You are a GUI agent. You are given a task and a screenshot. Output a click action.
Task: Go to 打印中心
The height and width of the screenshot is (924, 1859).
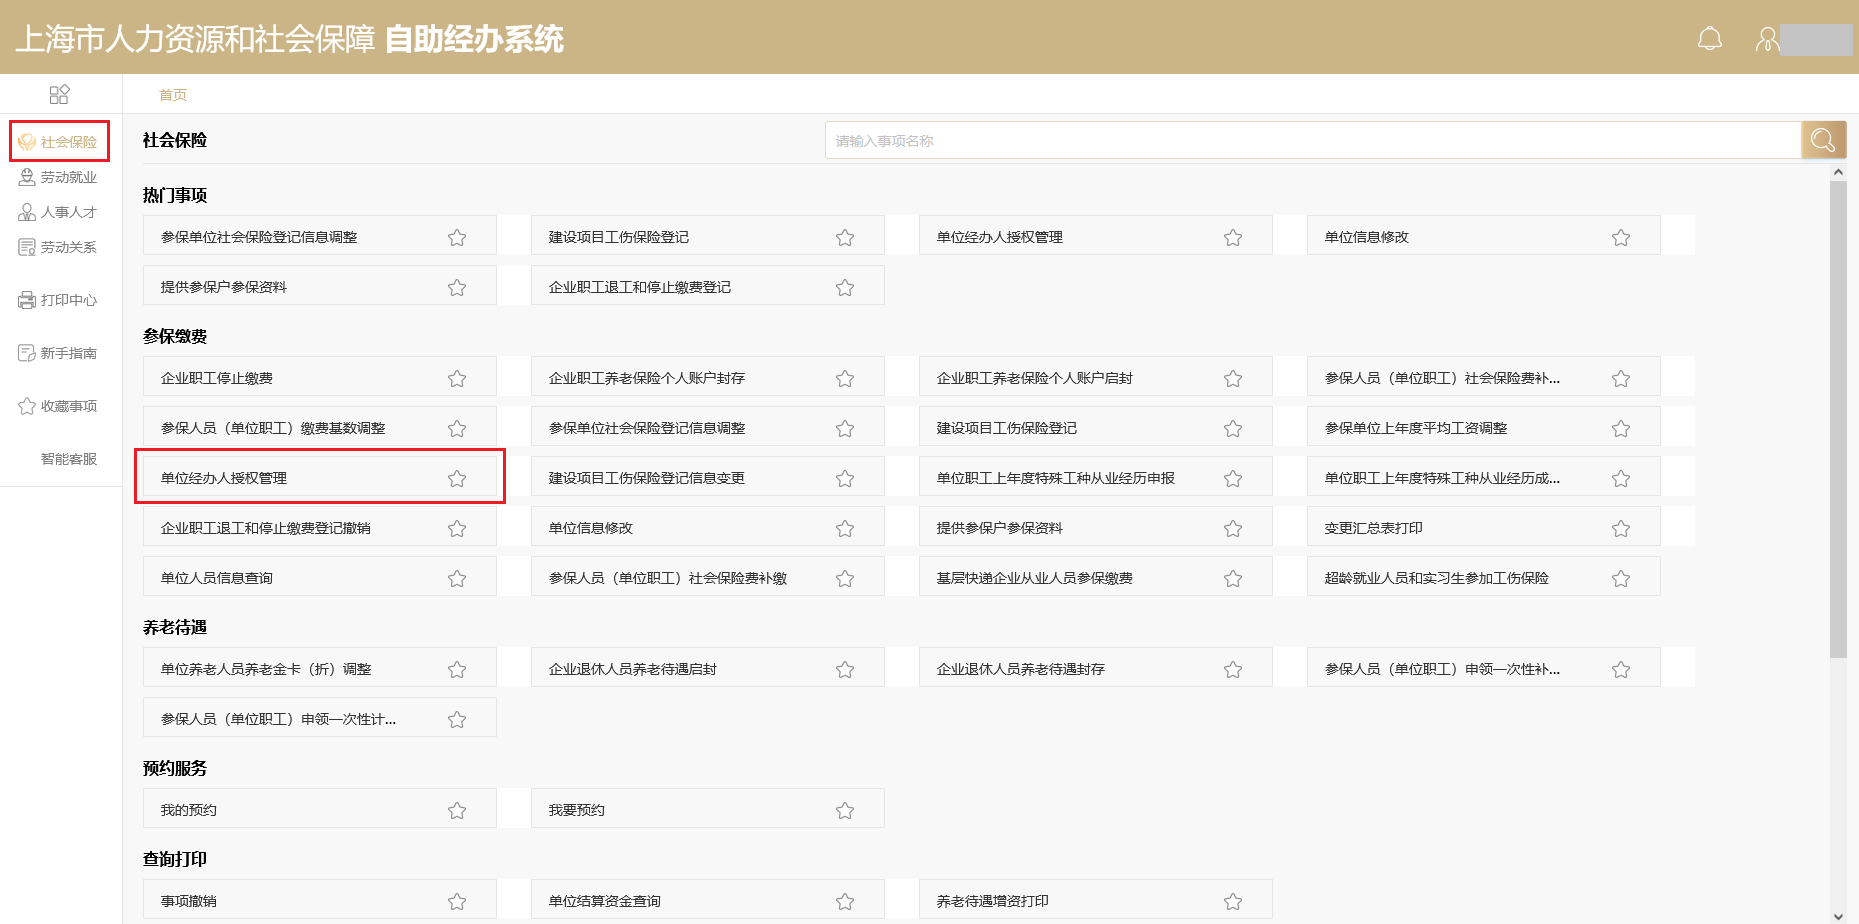coord(59,300)
